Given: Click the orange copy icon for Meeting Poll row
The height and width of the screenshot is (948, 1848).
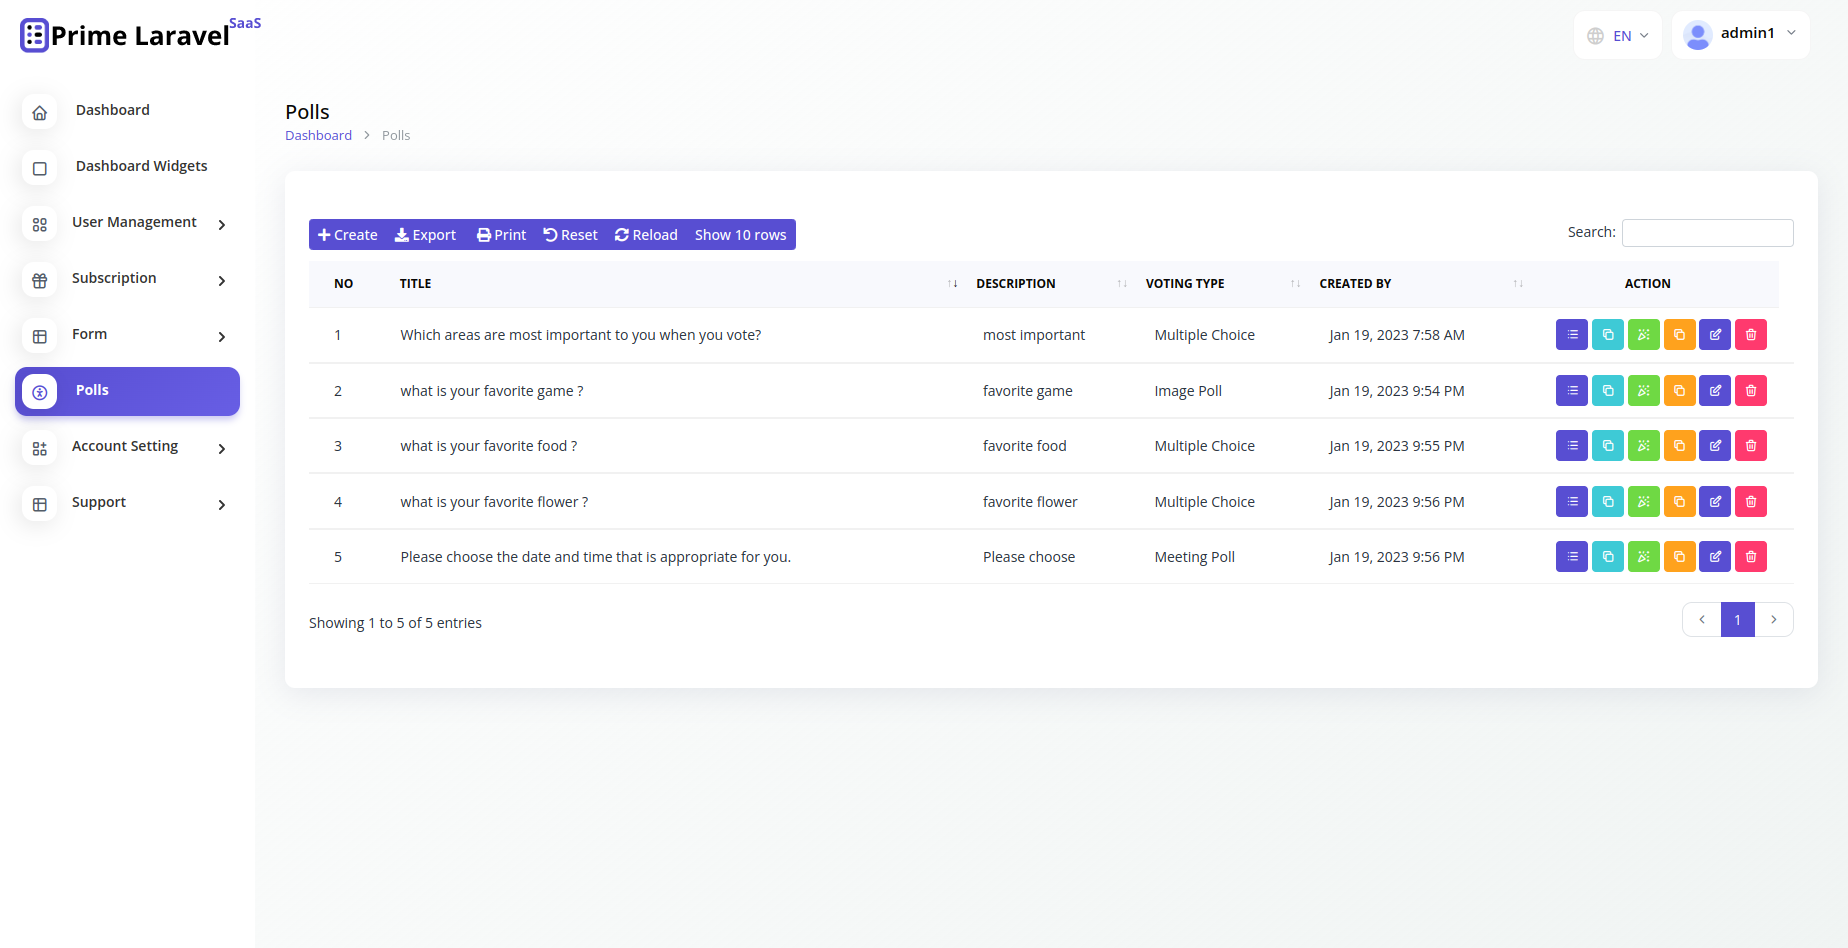Looking at the screenshot, I should [x=1679, y=557].
